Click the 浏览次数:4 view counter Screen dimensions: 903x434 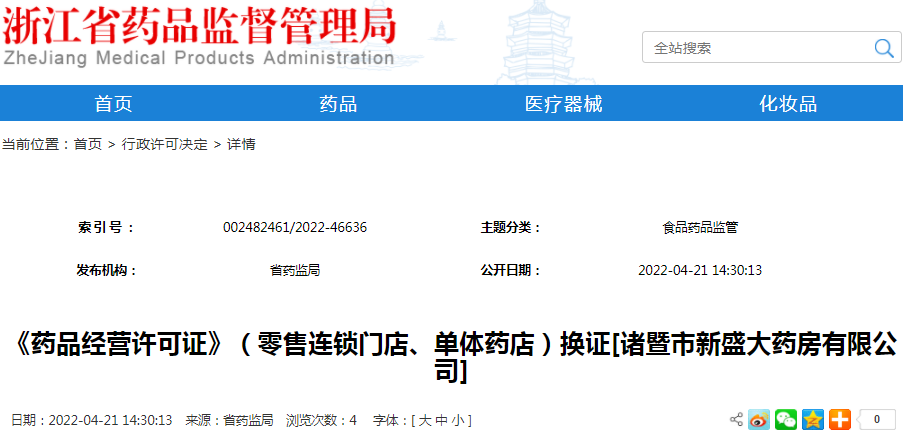(x=321, y=420)
